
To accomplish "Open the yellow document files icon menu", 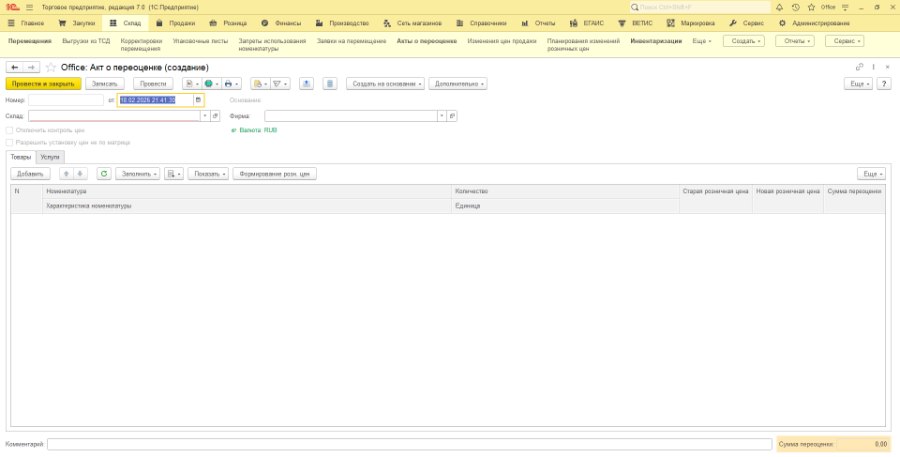I will click(x=260, y=84).
